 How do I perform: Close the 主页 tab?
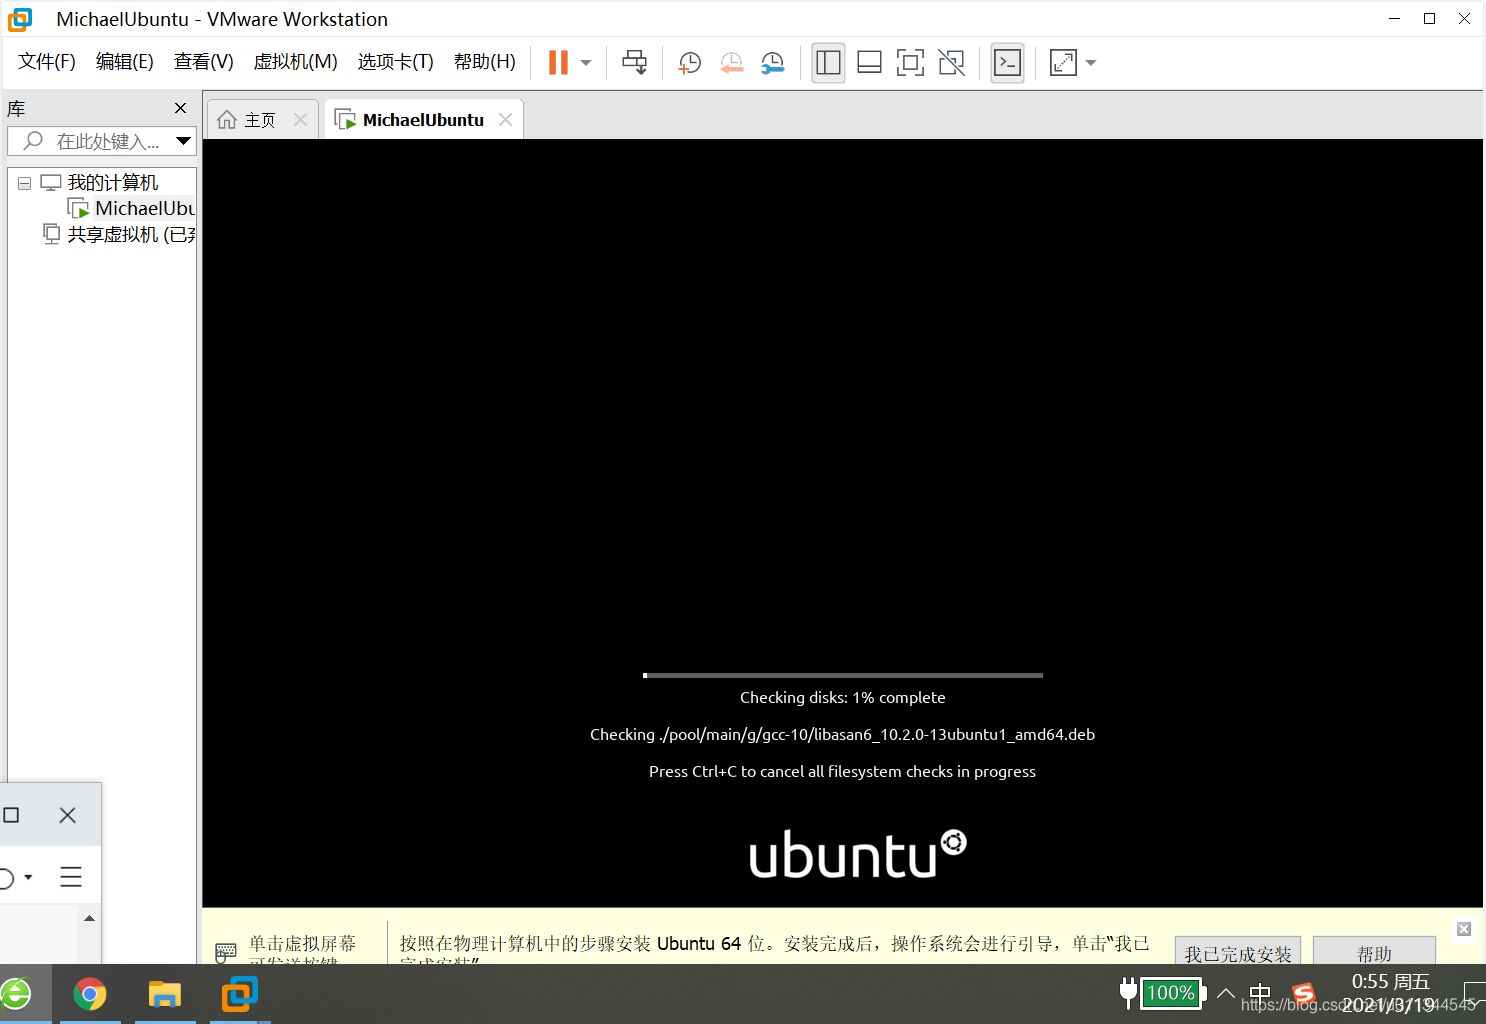(x=300, y=120)
